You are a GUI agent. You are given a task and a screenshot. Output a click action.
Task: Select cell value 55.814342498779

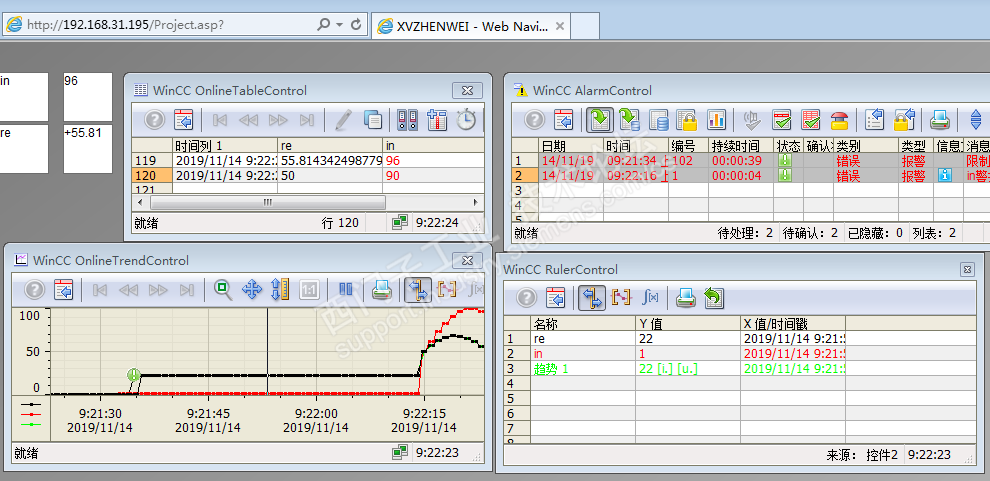point(330,160)
